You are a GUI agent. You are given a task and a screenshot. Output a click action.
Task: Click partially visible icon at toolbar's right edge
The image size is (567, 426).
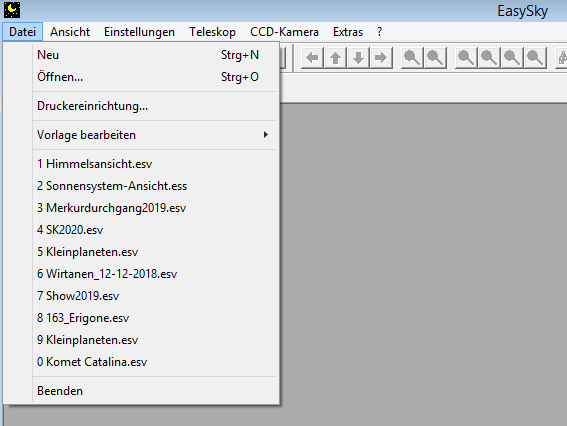[x=561, y=57]
